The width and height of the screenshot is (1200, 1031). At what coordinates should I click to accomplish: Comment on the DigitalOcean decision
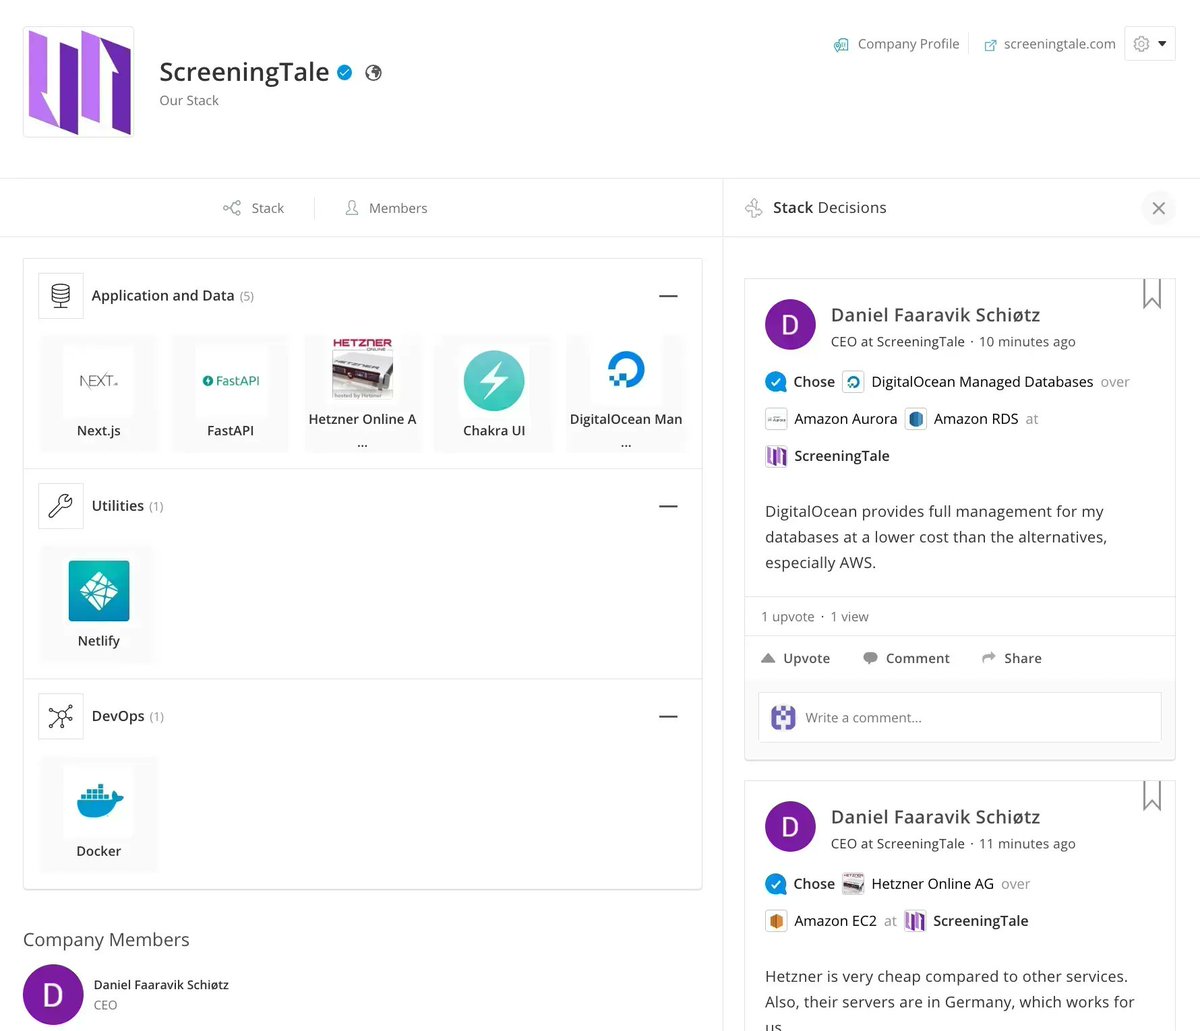point(906,658)
